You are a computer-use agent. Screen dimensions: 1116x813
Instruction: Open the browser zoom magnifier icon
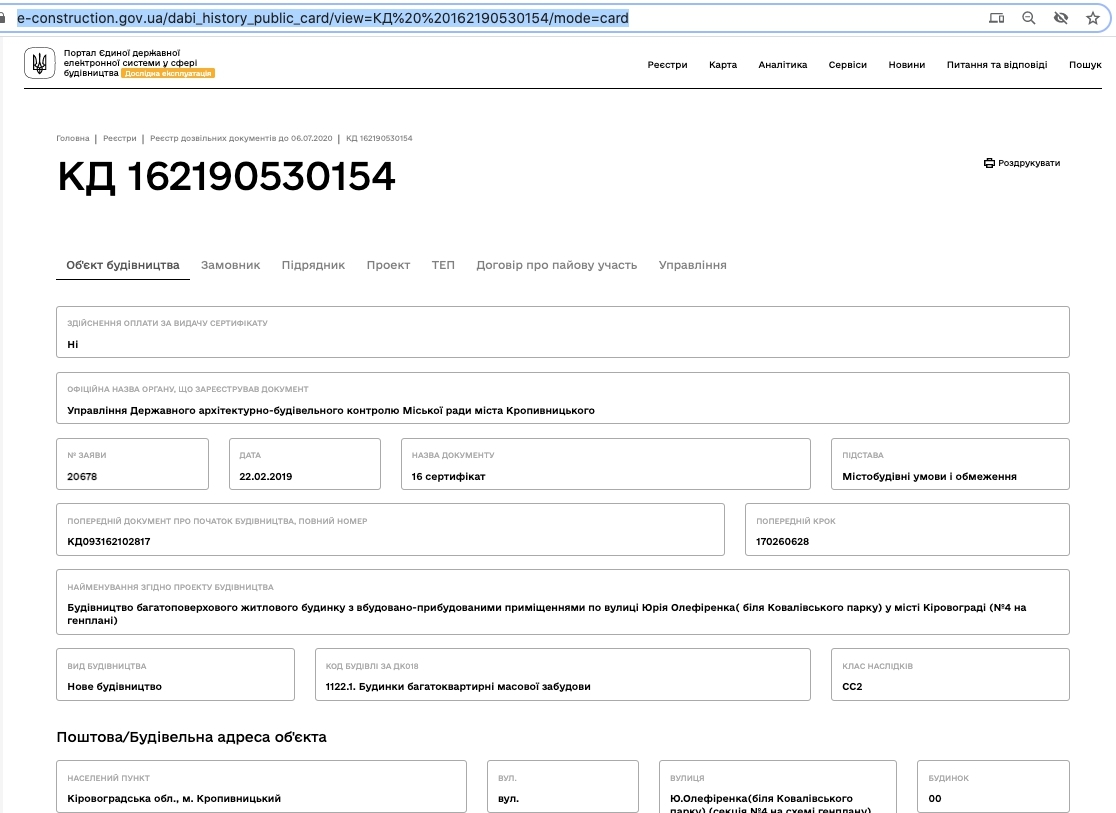point(1028,19)
